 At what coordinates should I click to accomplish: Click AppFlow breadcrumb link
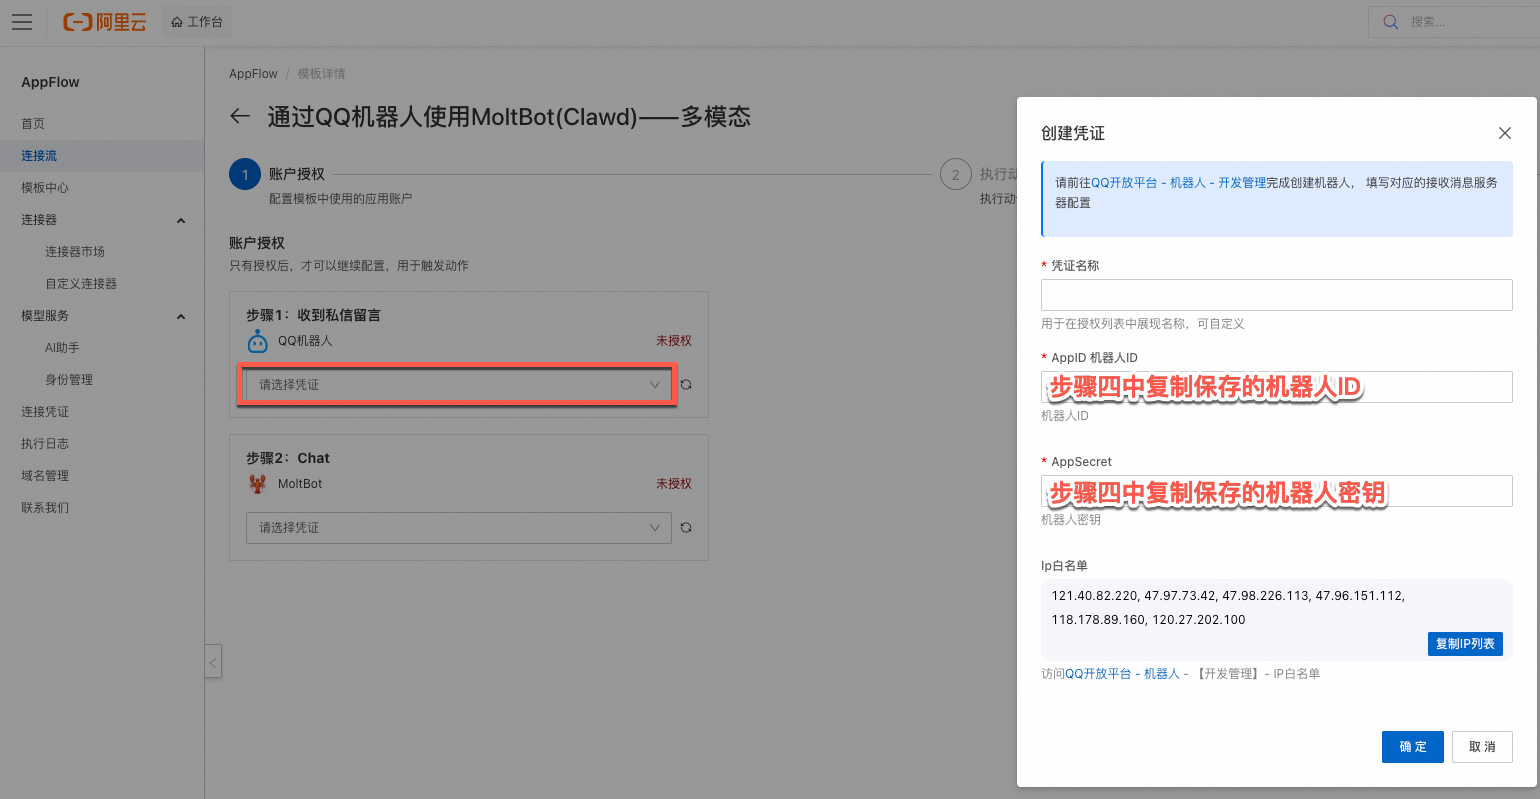click(x=253, y=74)
